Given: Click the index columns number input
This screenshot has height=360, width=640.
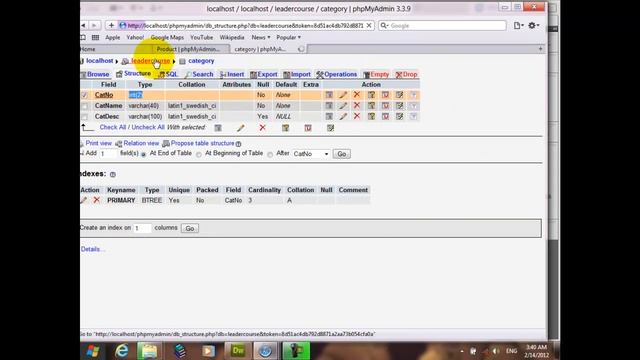Looking at the screenshot, I should (x=142, y=228).
